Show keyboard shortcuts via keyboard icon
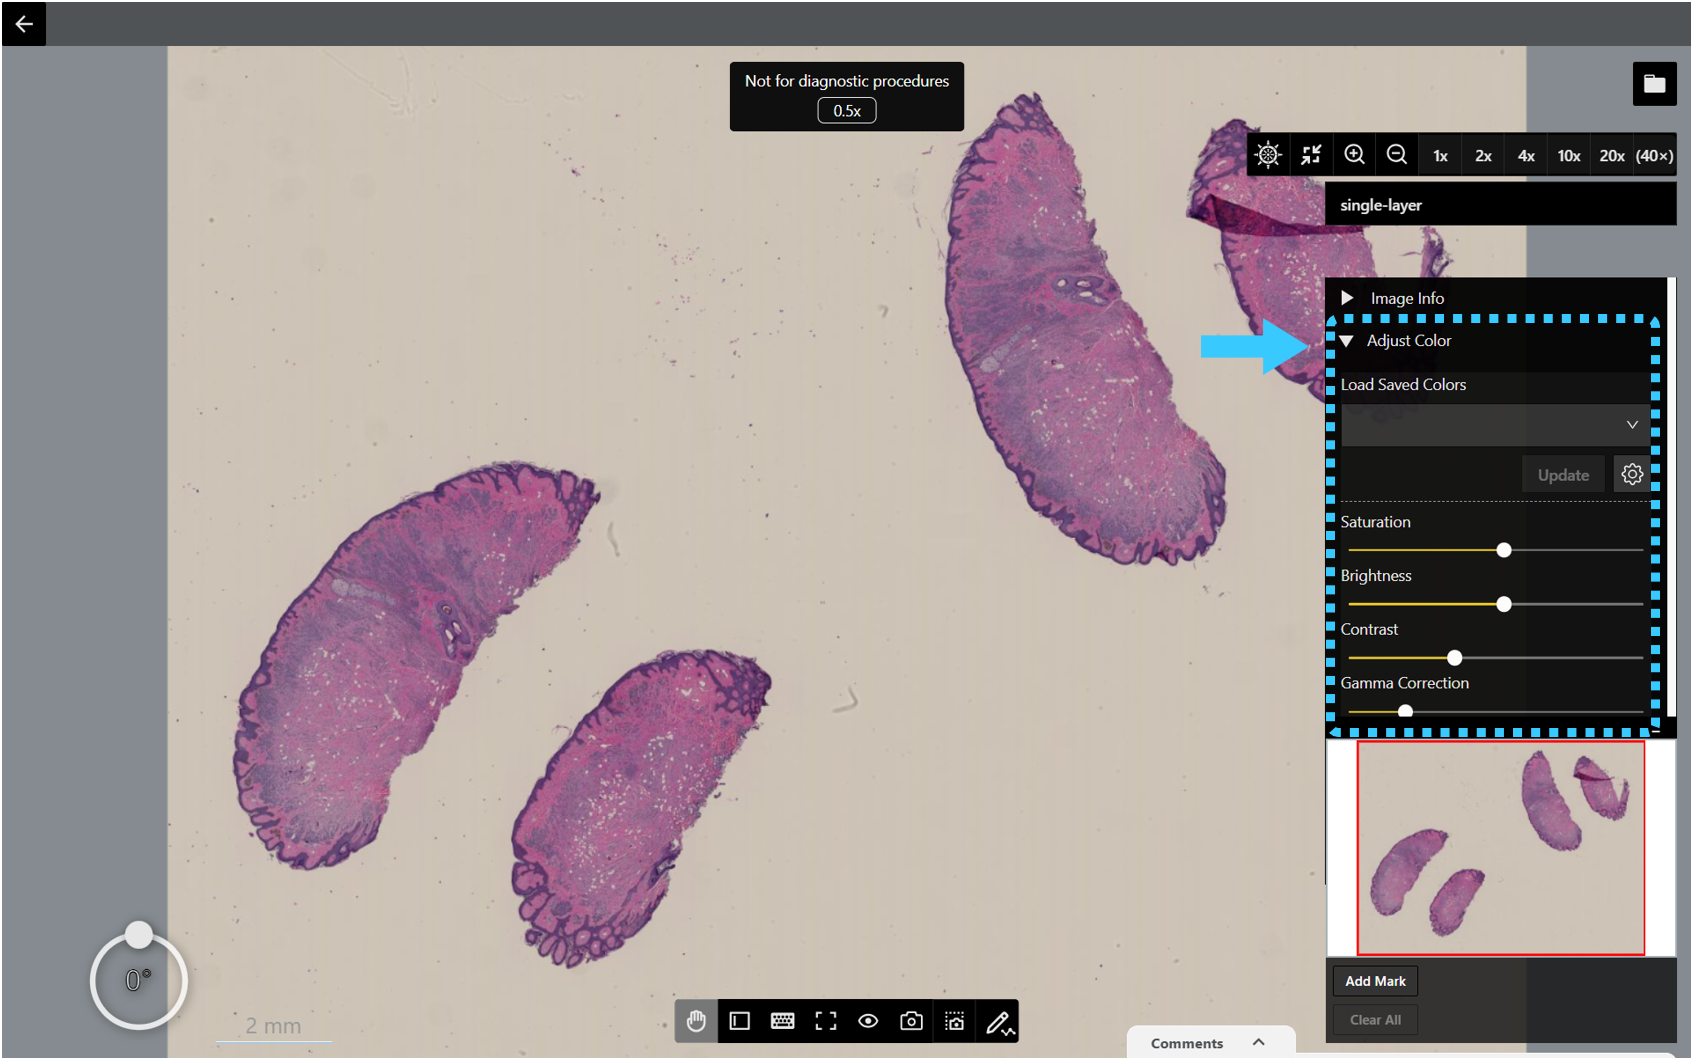This screenshot has width=1691, height=1058. [x=783, y=1021]
